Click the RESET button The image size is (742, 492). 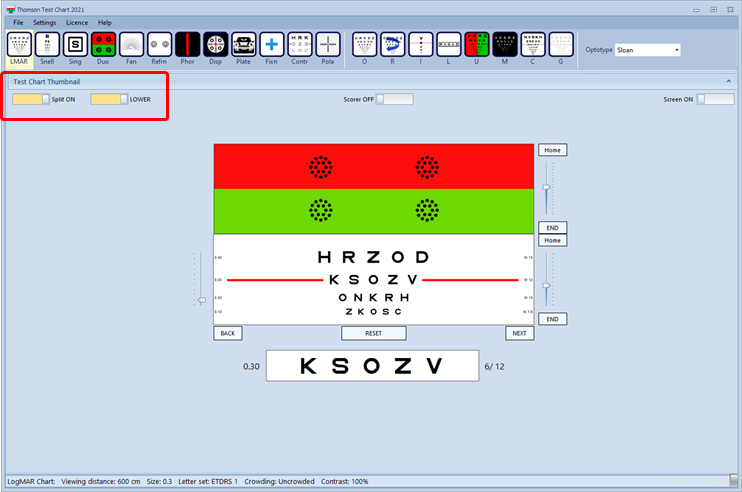[373, 333]
